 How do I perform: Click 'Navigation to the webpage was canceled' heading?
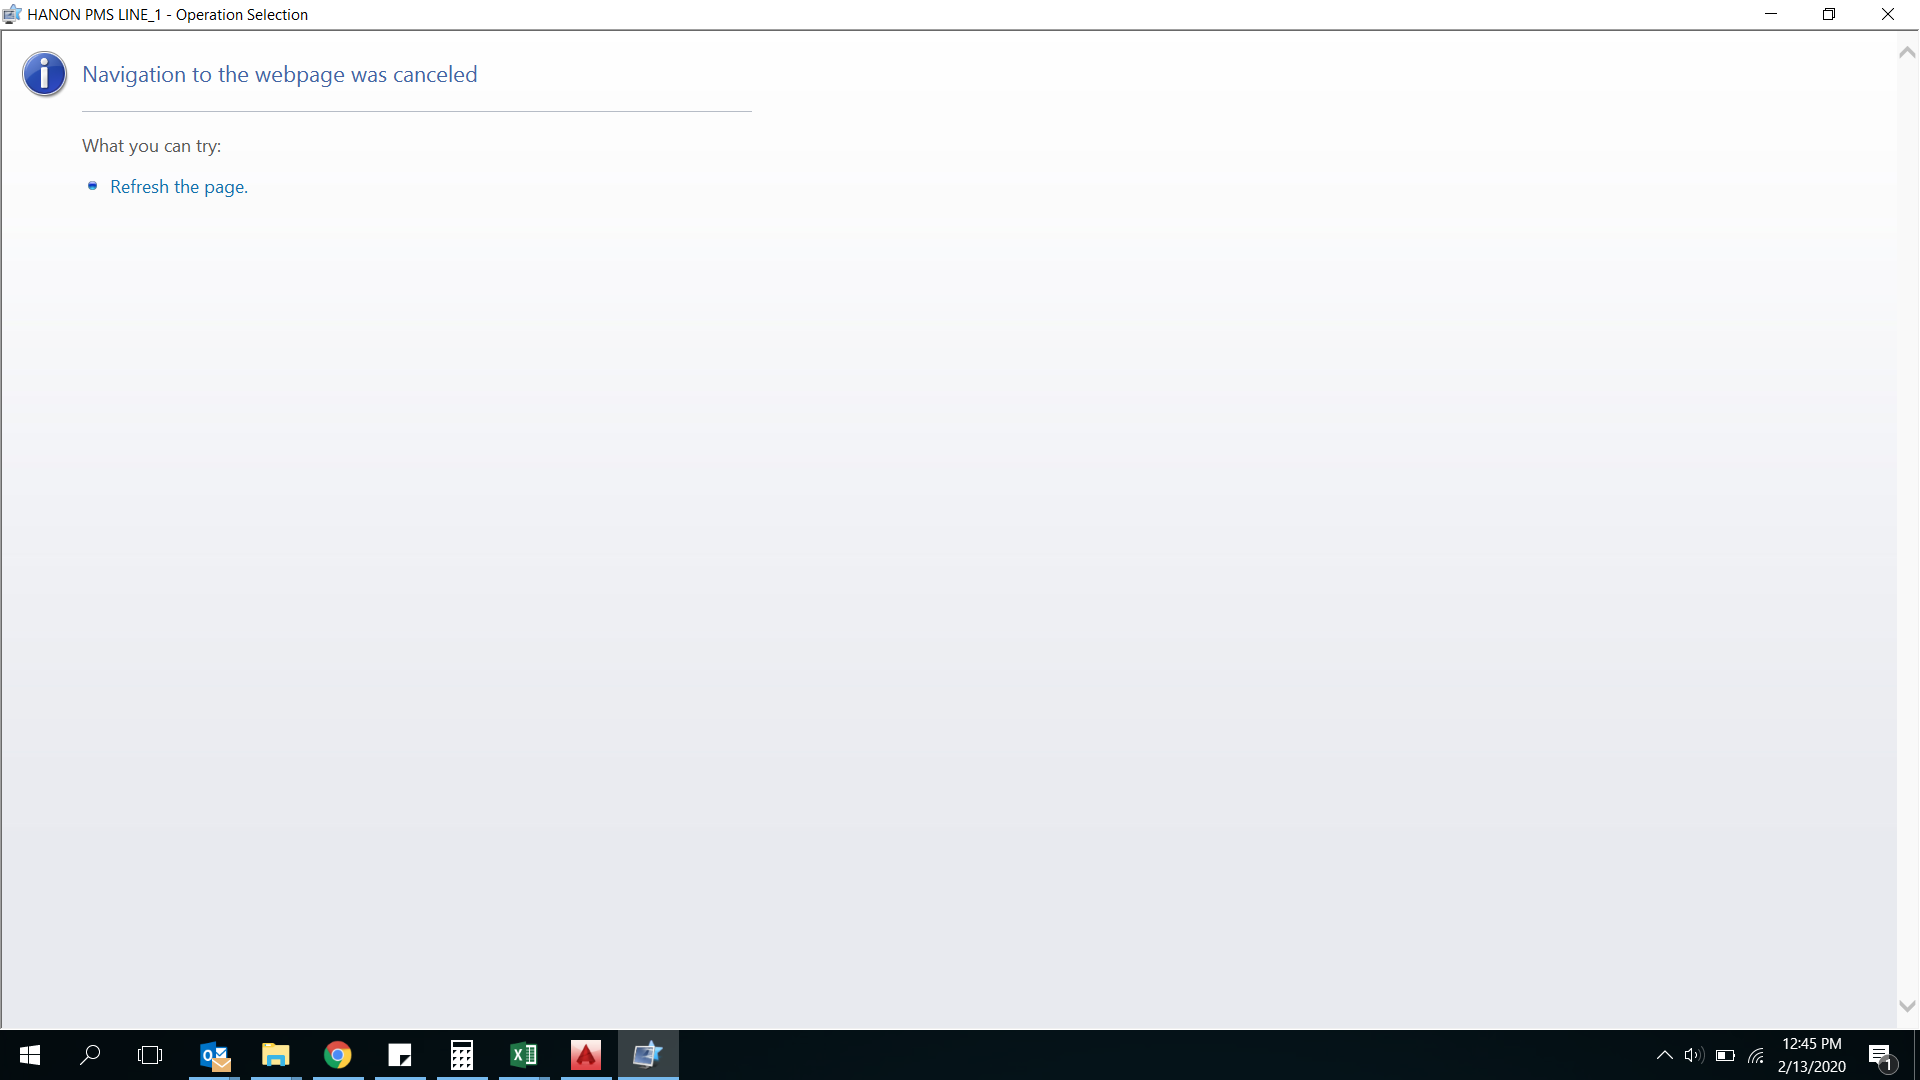[280, 75]
